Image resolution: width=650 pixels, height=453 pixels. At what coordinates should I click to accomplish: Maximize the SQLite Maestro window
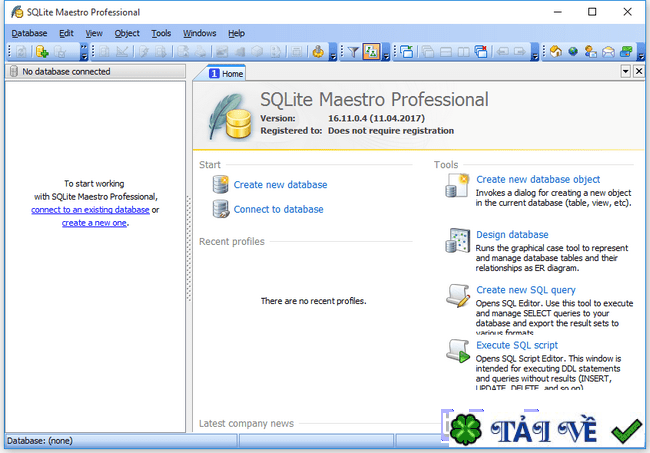(592, 12)
